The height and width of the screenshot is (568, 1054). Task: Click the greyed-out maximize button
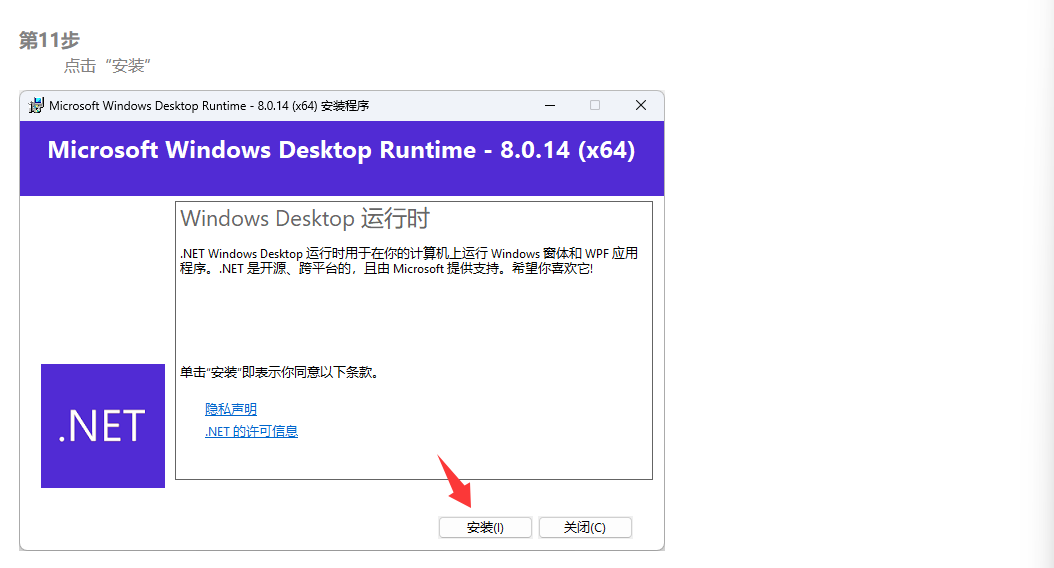[x=595, y=105]
